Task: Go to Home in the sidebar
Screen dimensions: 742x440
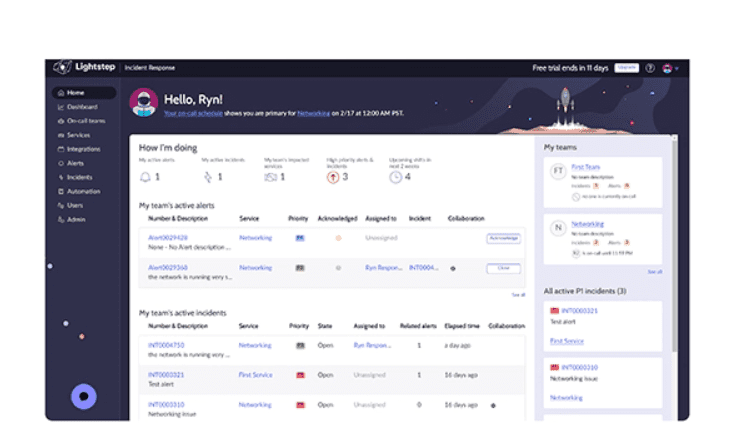Action: (x=84, y=93)
